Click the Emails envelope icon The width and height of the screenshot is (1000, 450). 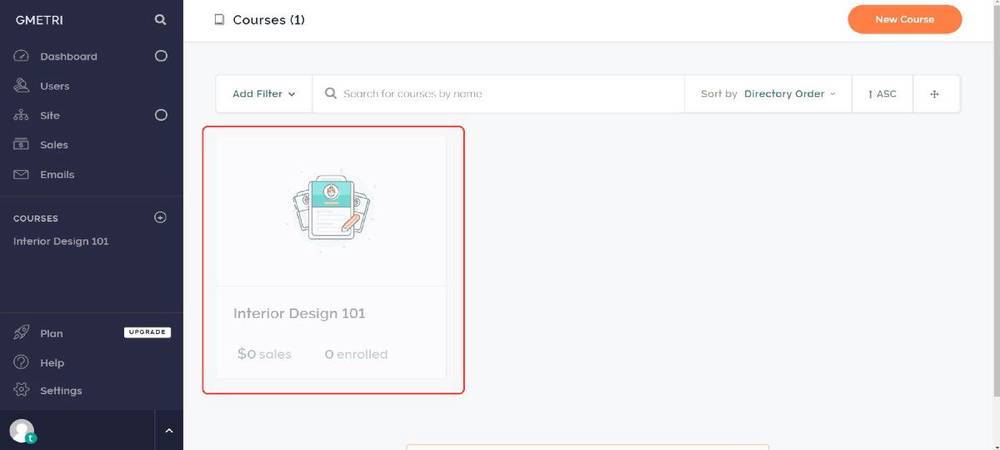click(21, 174)
